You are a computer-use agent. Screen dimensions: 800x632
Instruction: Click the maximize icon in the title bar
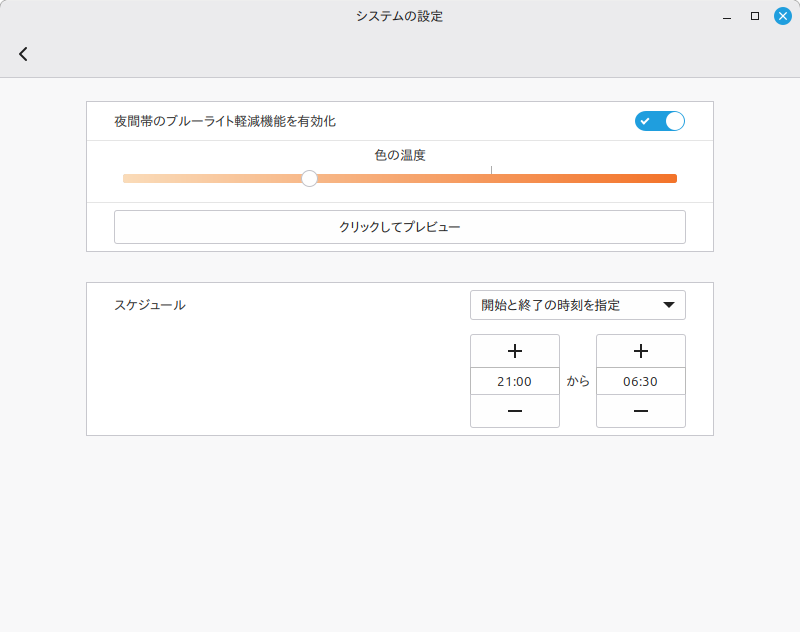[x=753, y=15]
